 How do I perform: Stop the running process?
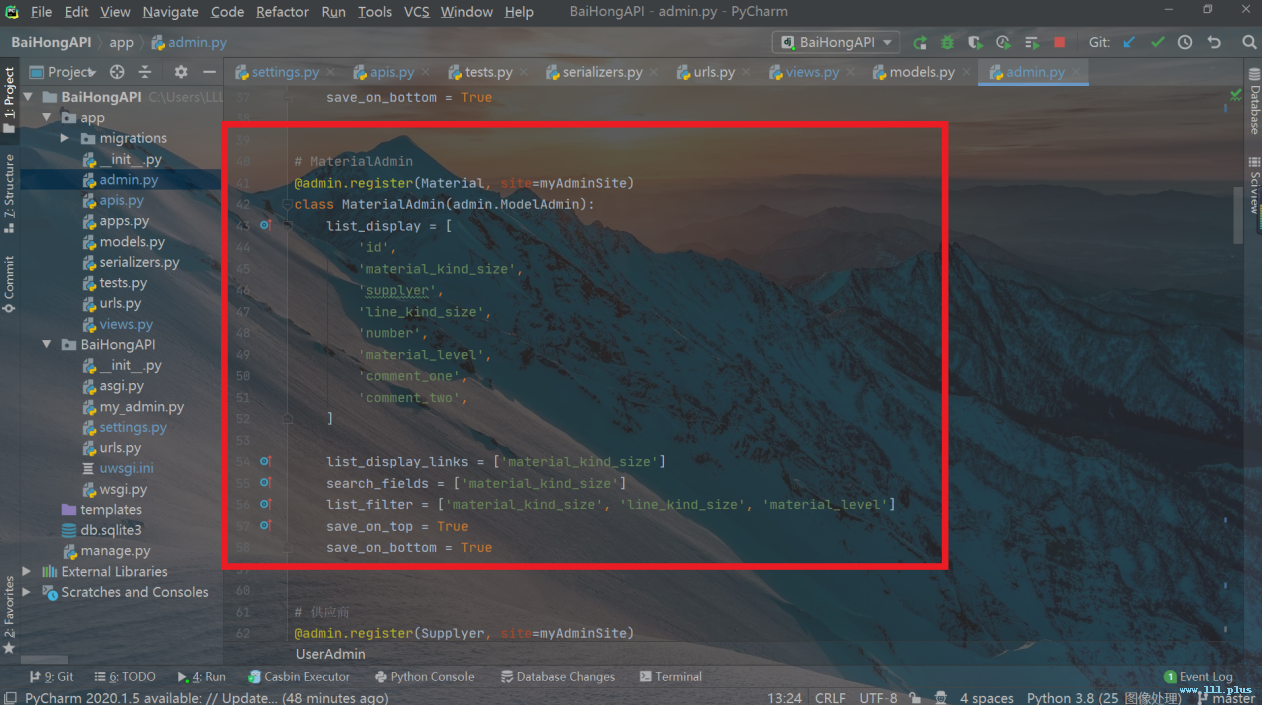(x=1060, y=42)
